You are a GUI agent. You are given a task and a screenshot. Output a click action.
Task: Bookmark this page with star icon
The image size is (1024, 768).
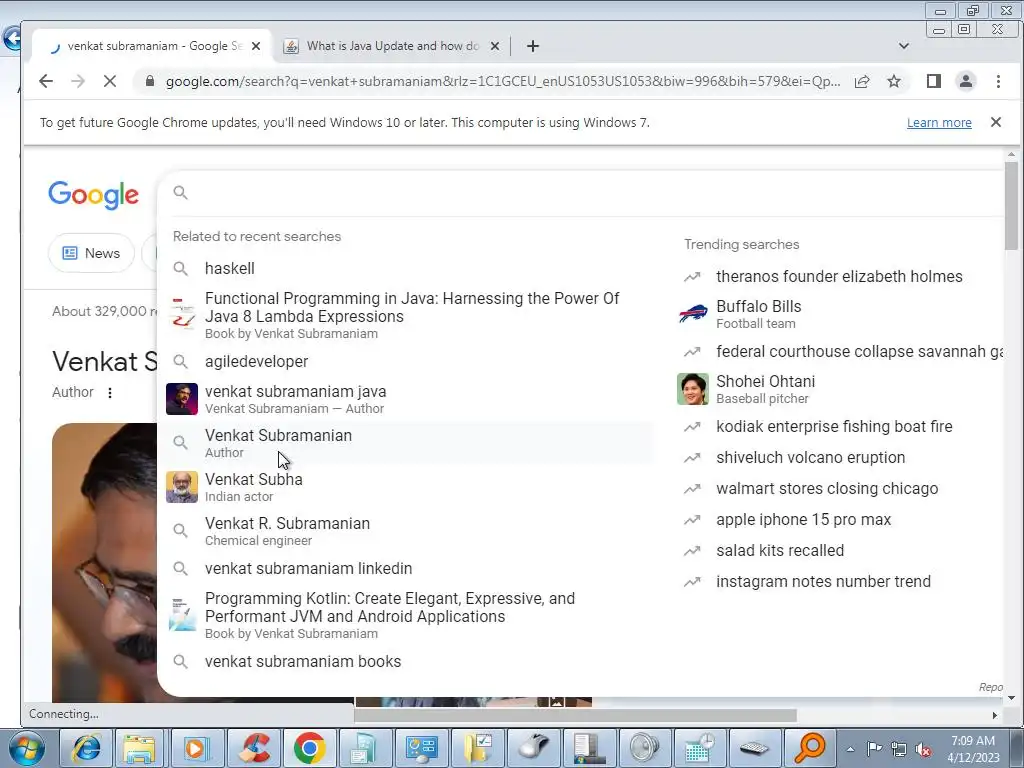coord(894,81)
